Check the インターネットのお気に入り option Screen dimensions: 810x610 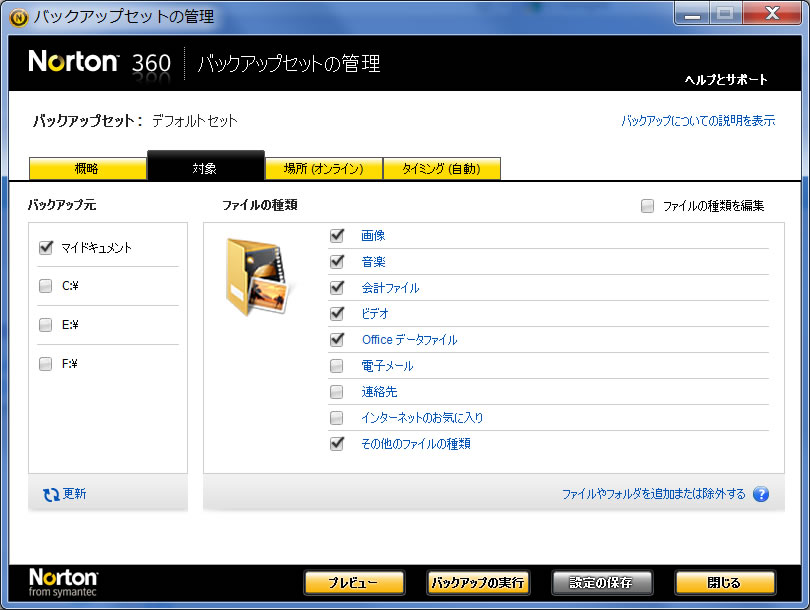(x=337, y=418)
